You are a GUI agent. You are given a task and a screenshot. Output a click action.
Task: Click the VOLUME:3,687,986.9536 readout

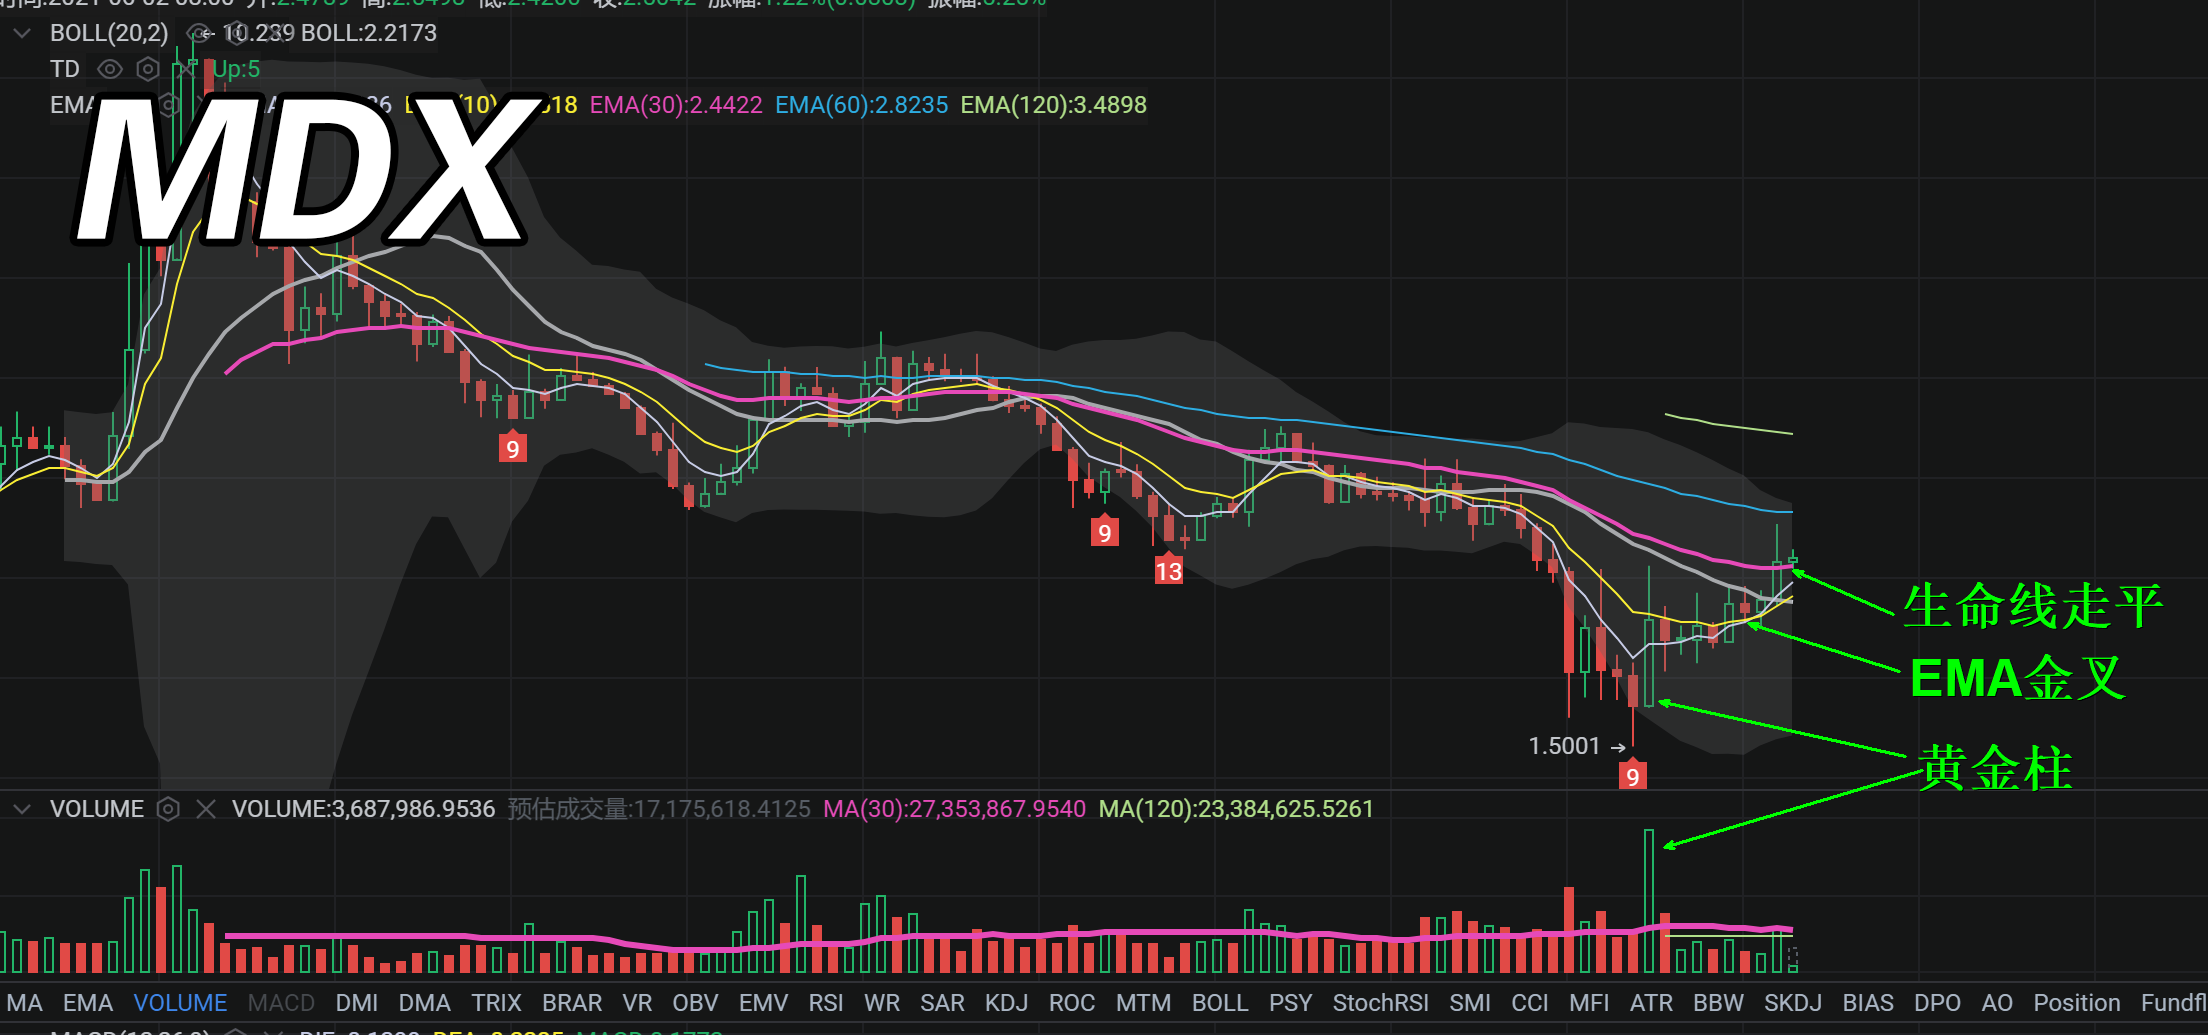pyautogui.click(x=364, y=809)
